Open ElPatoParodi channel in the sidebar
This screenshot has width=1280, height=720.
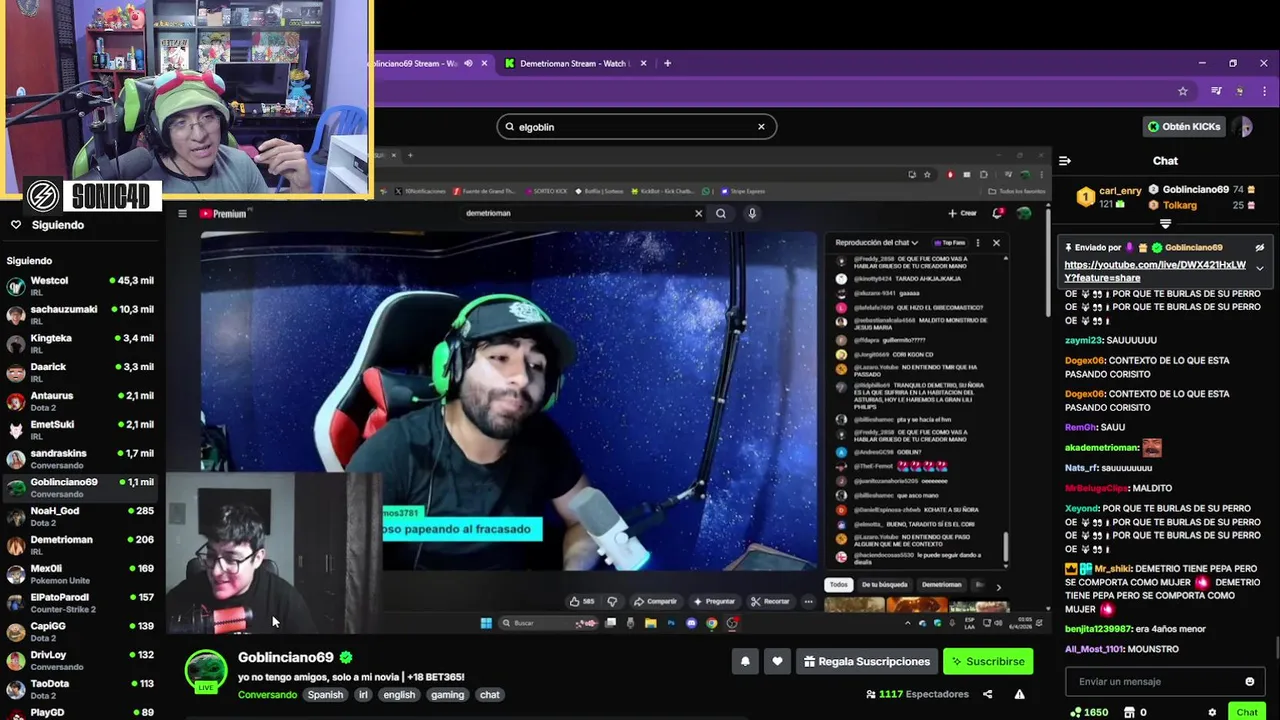point(81,603)
